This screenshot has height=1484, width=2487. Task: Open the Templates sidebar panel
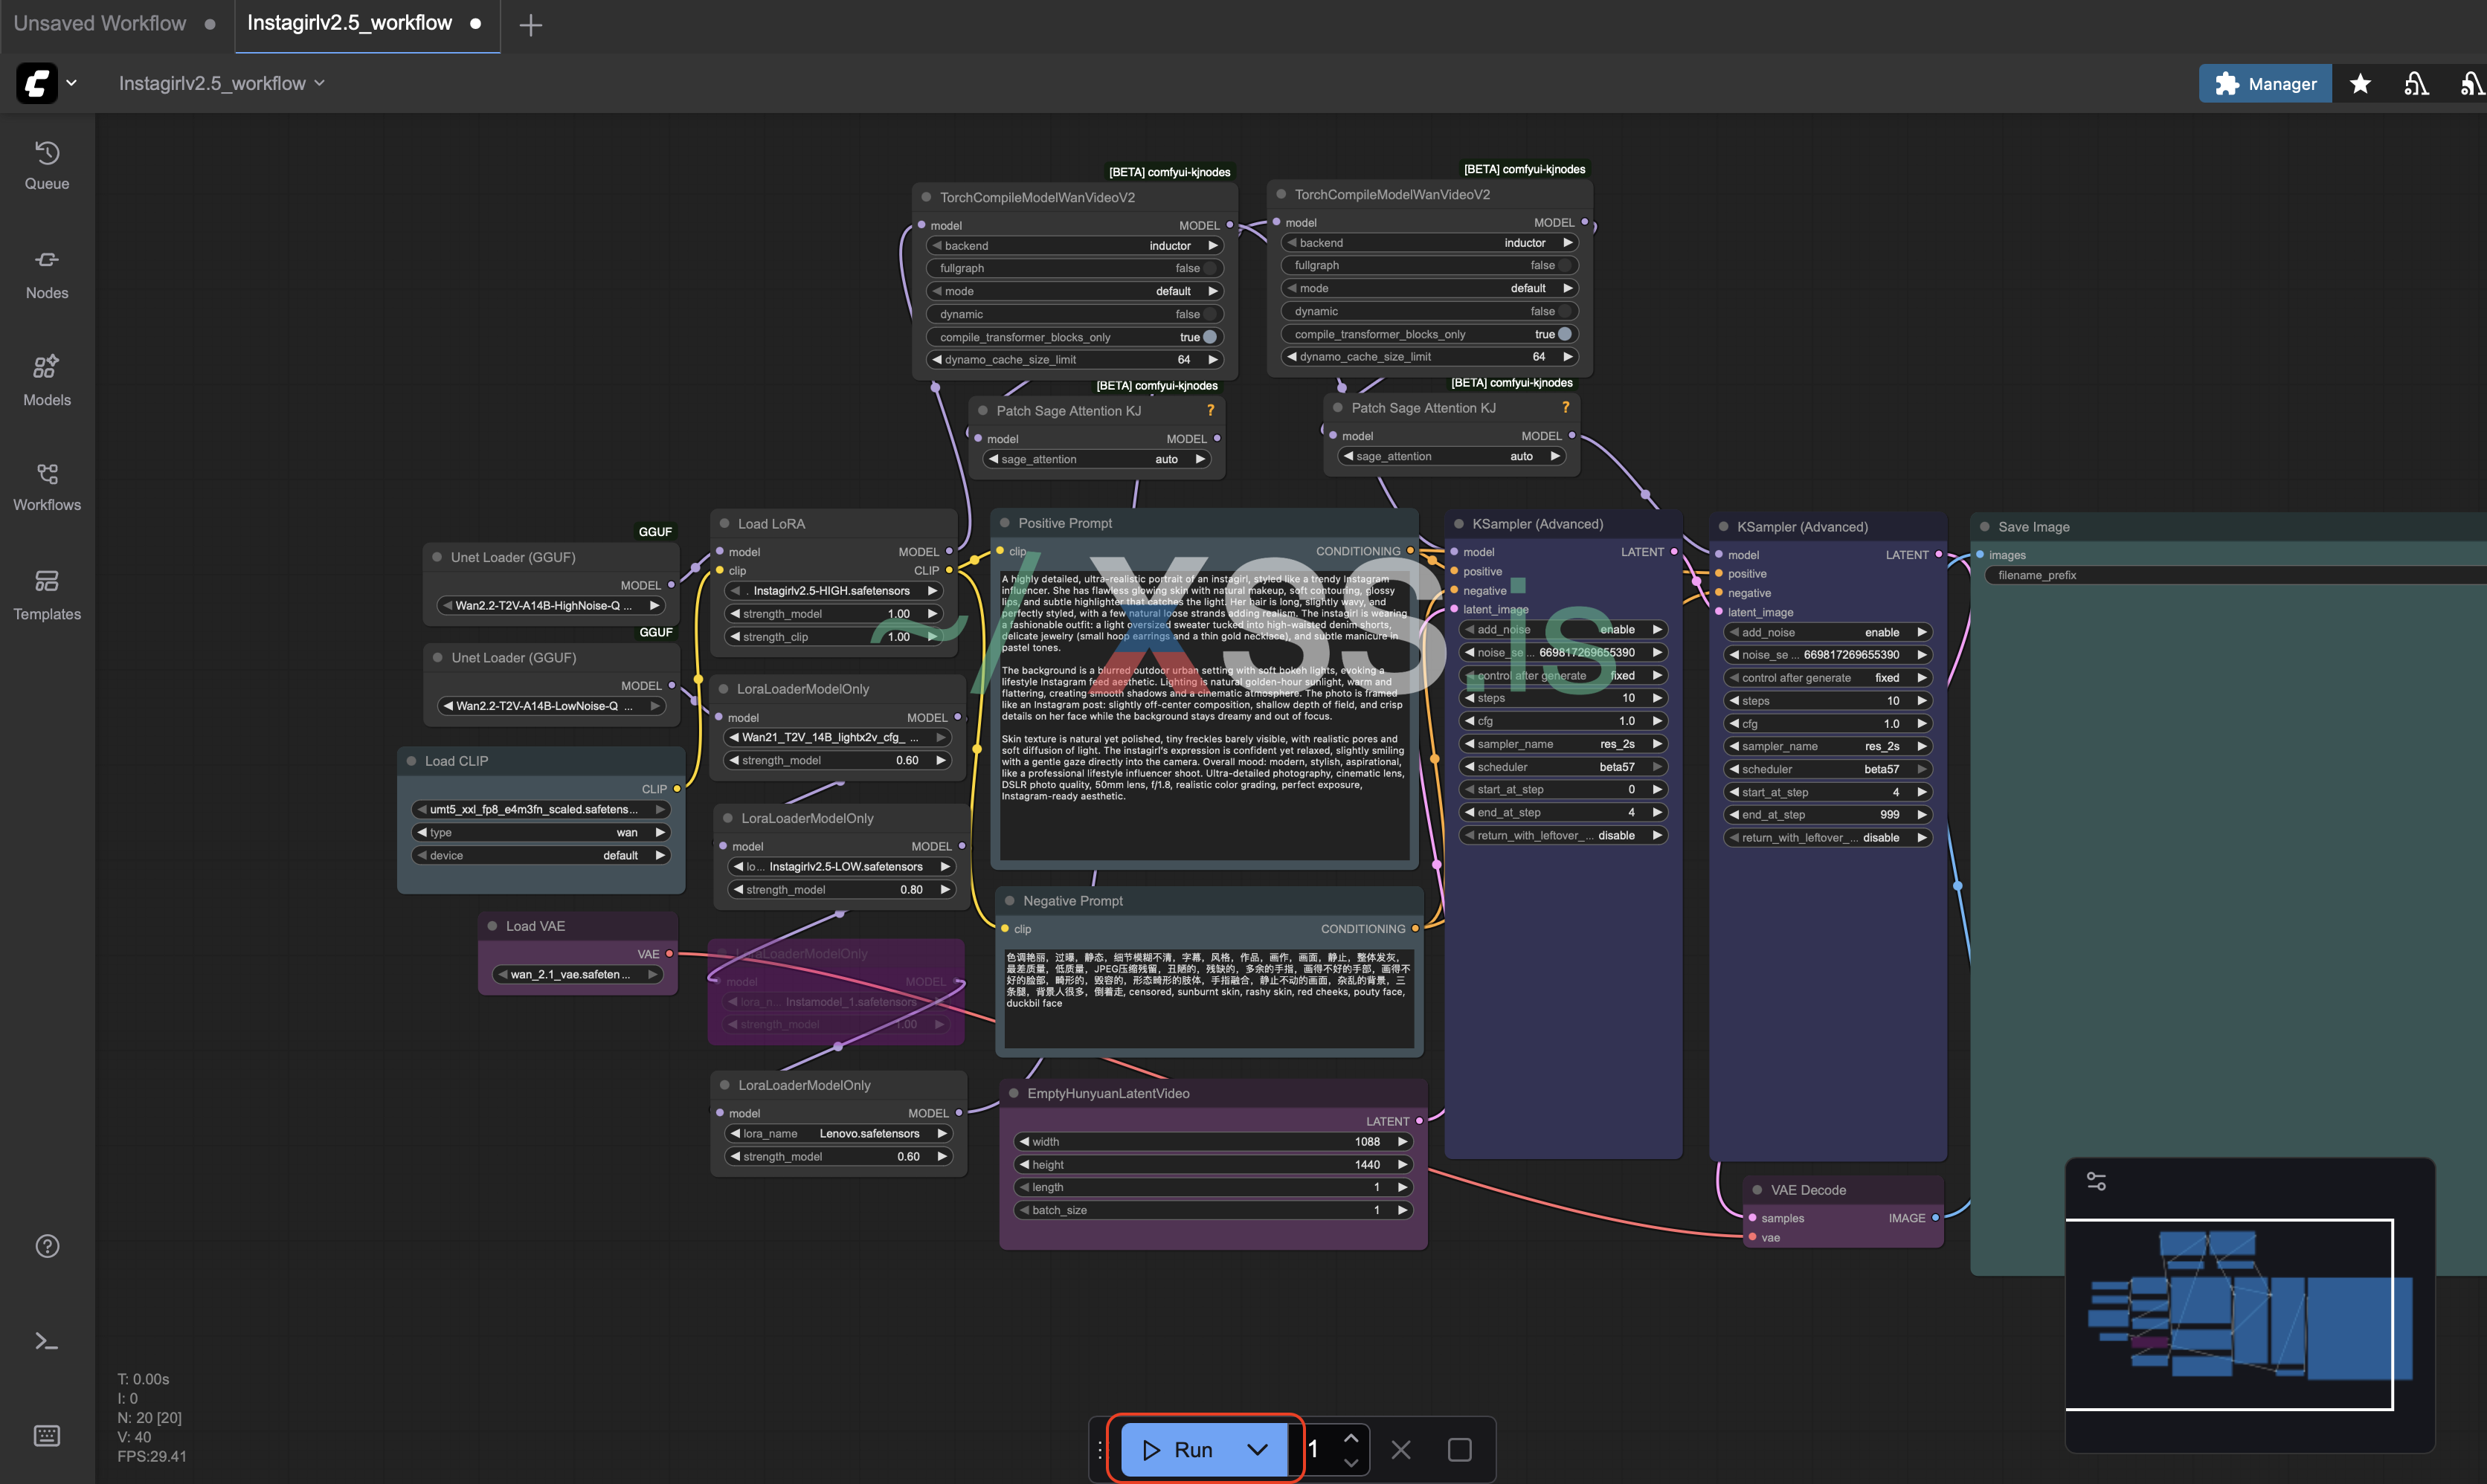coord(47,594)
